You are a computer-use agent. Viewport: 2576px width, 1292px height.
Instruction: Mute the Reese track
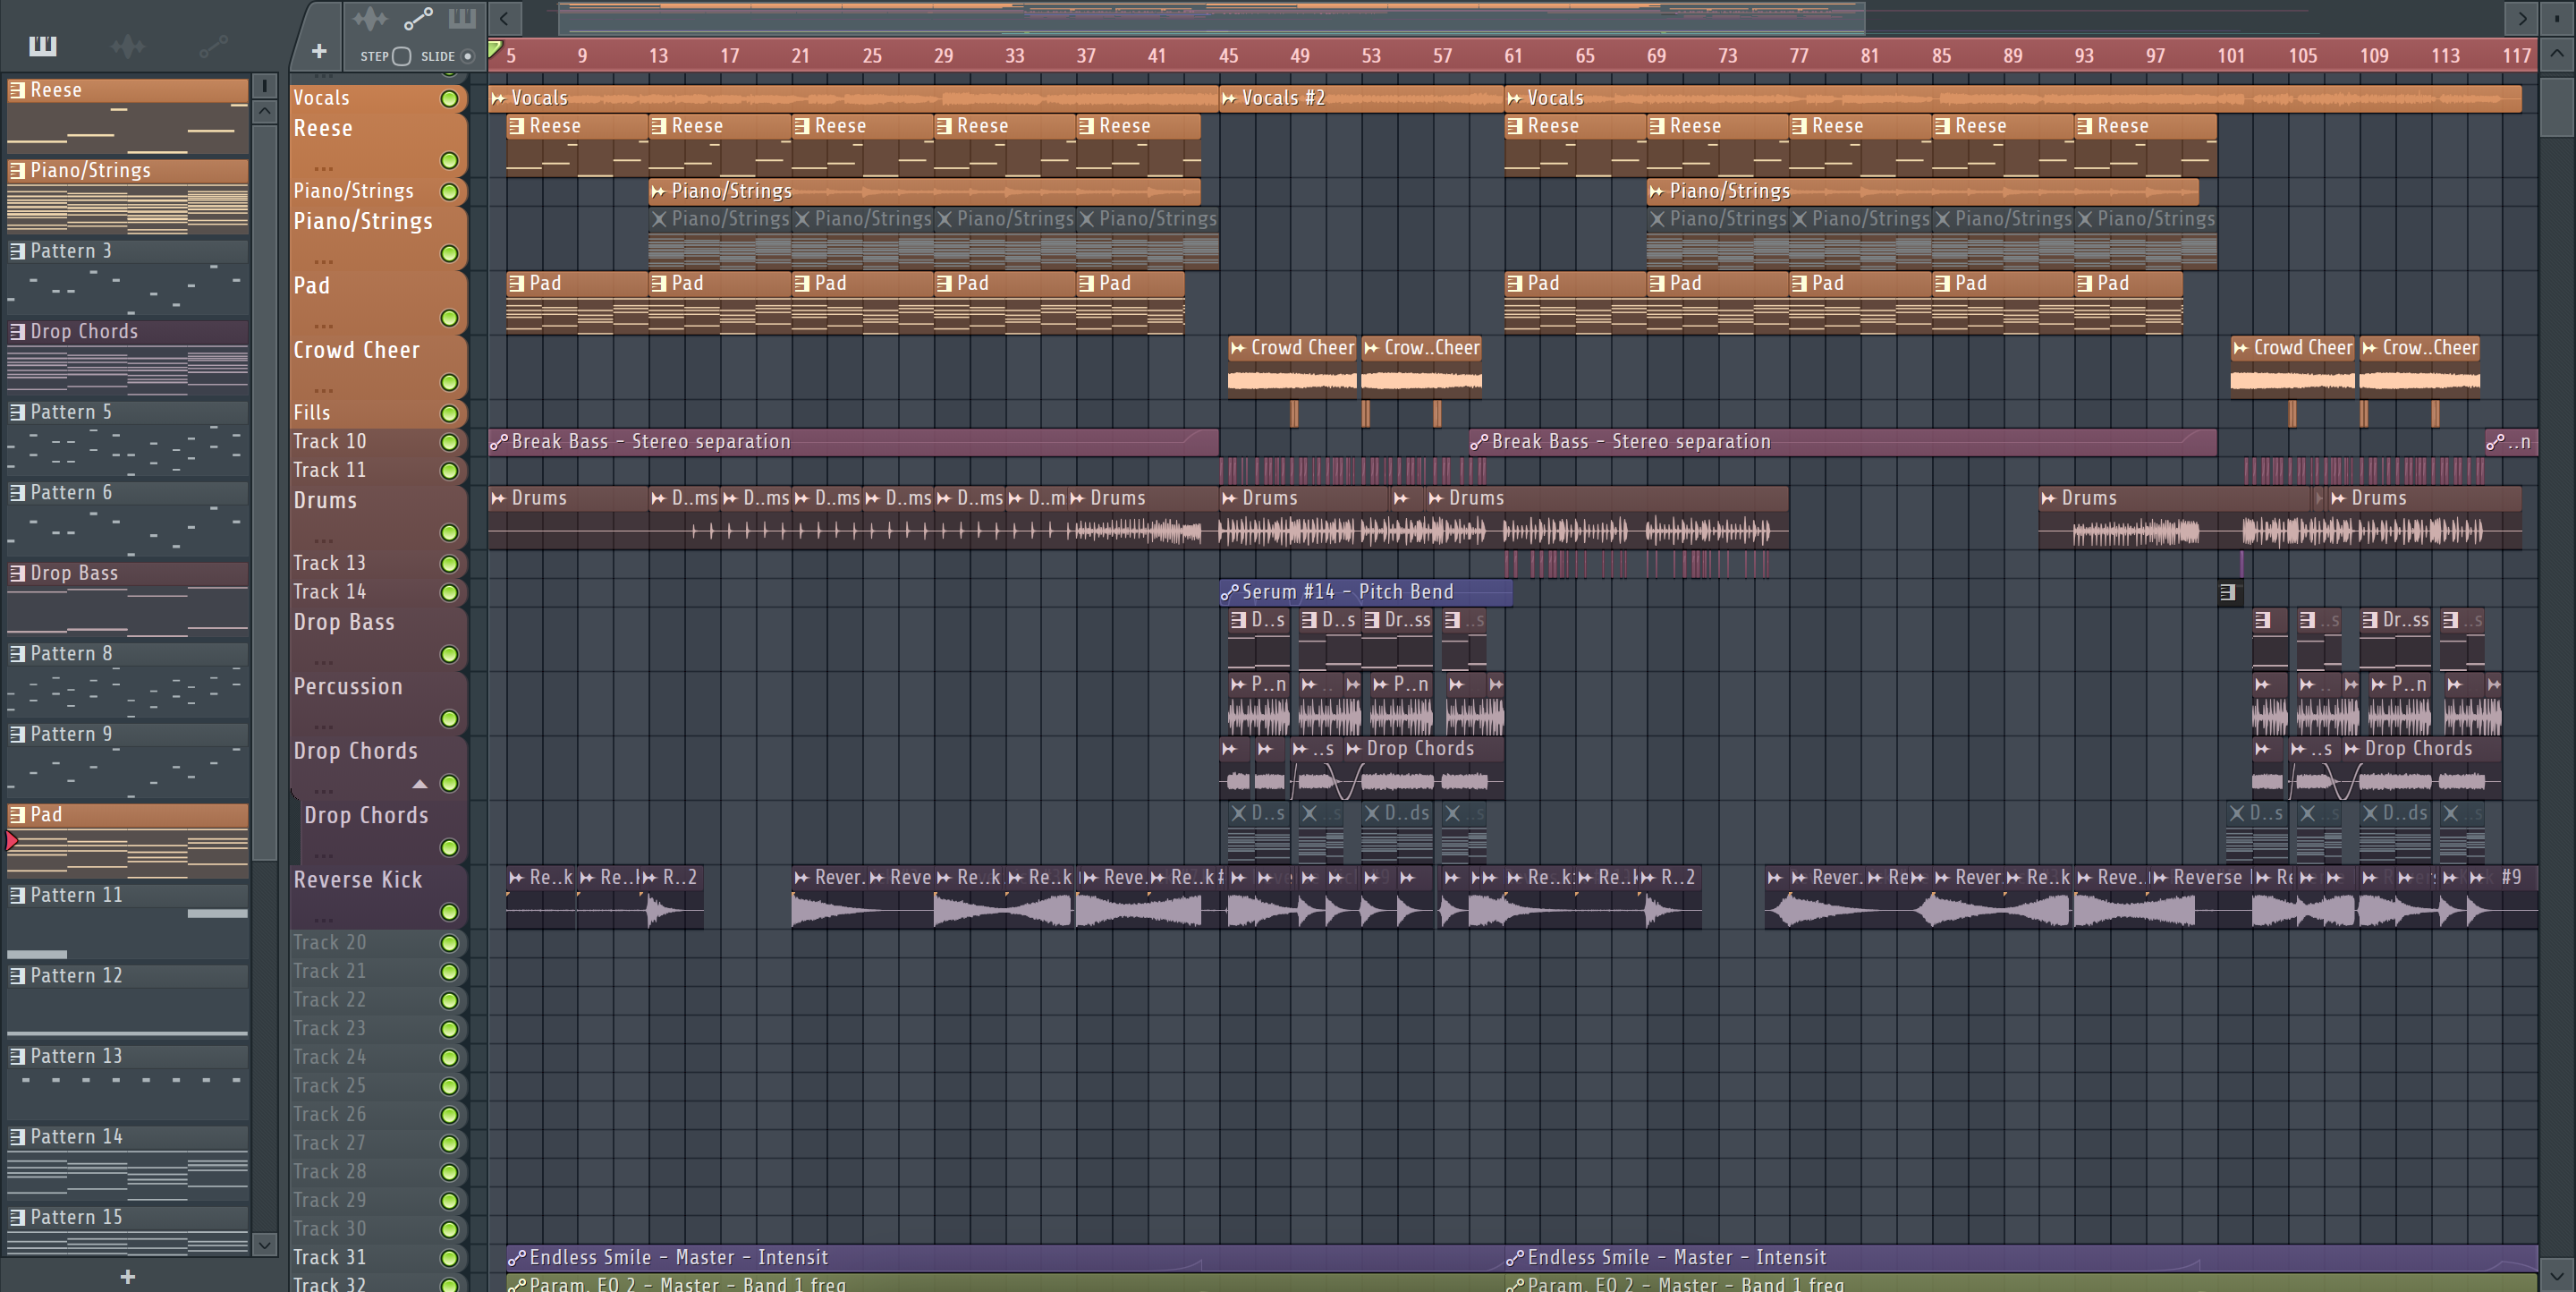[449, 160]
